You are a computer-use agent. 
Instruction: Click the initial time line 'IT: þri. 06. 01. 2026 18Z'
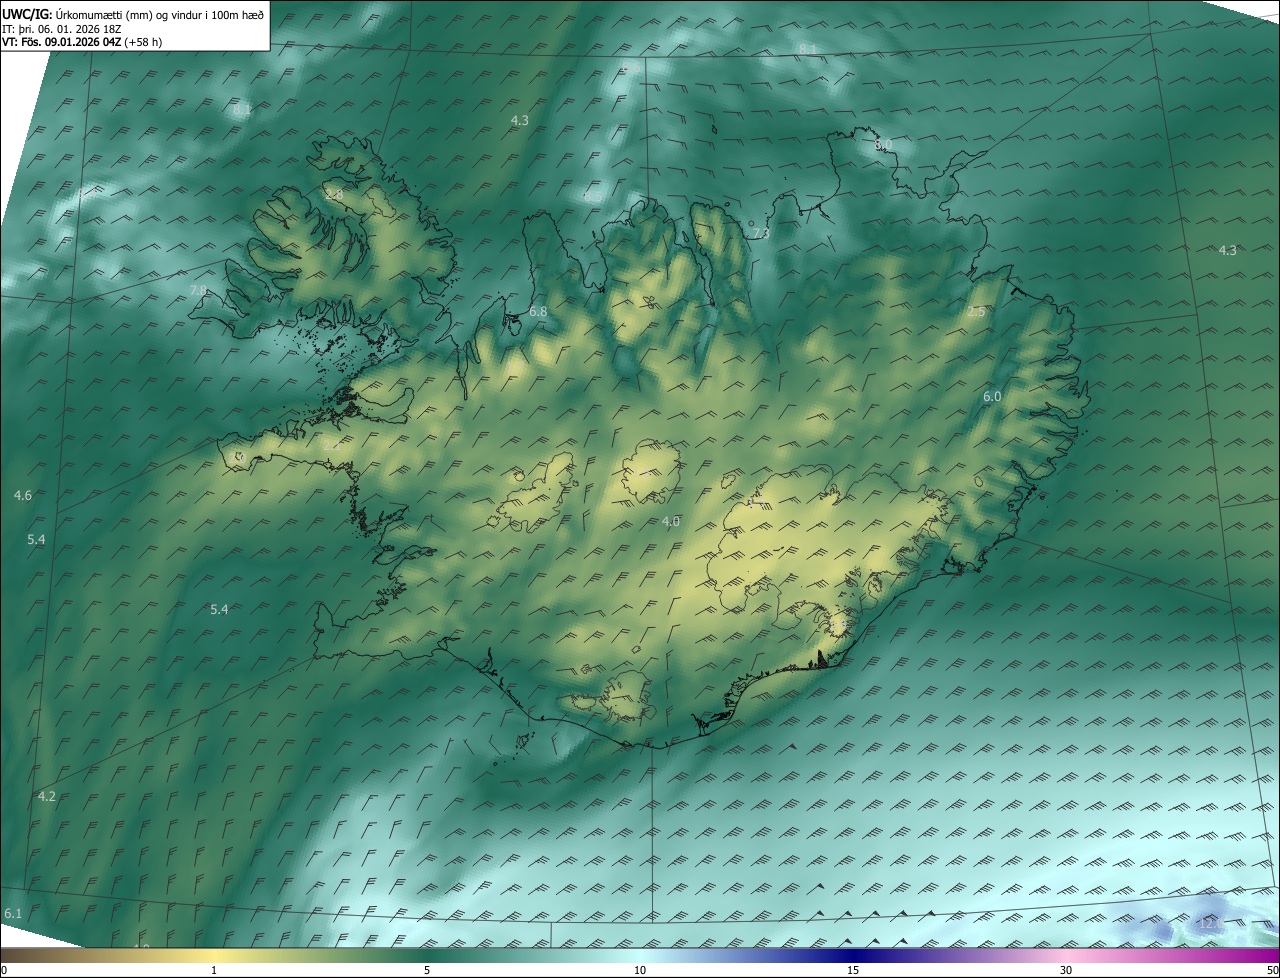[x=62, y=29]
